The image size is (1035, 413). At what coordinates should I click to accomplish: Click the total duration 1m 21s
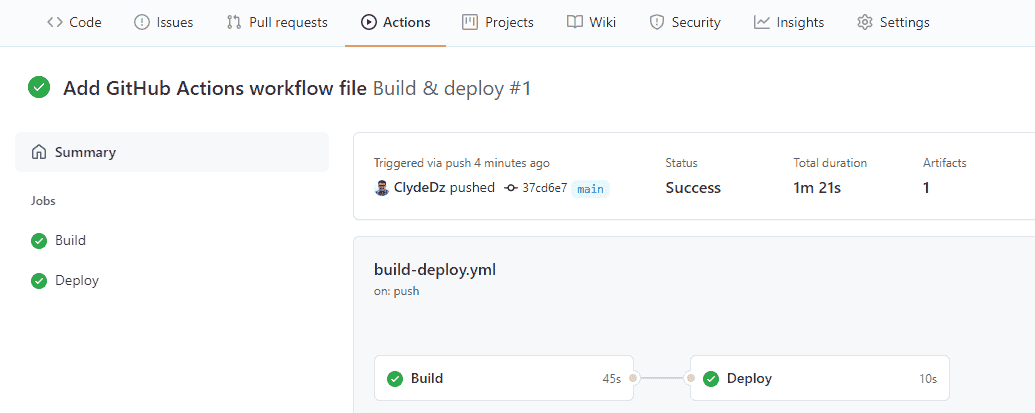817,188
